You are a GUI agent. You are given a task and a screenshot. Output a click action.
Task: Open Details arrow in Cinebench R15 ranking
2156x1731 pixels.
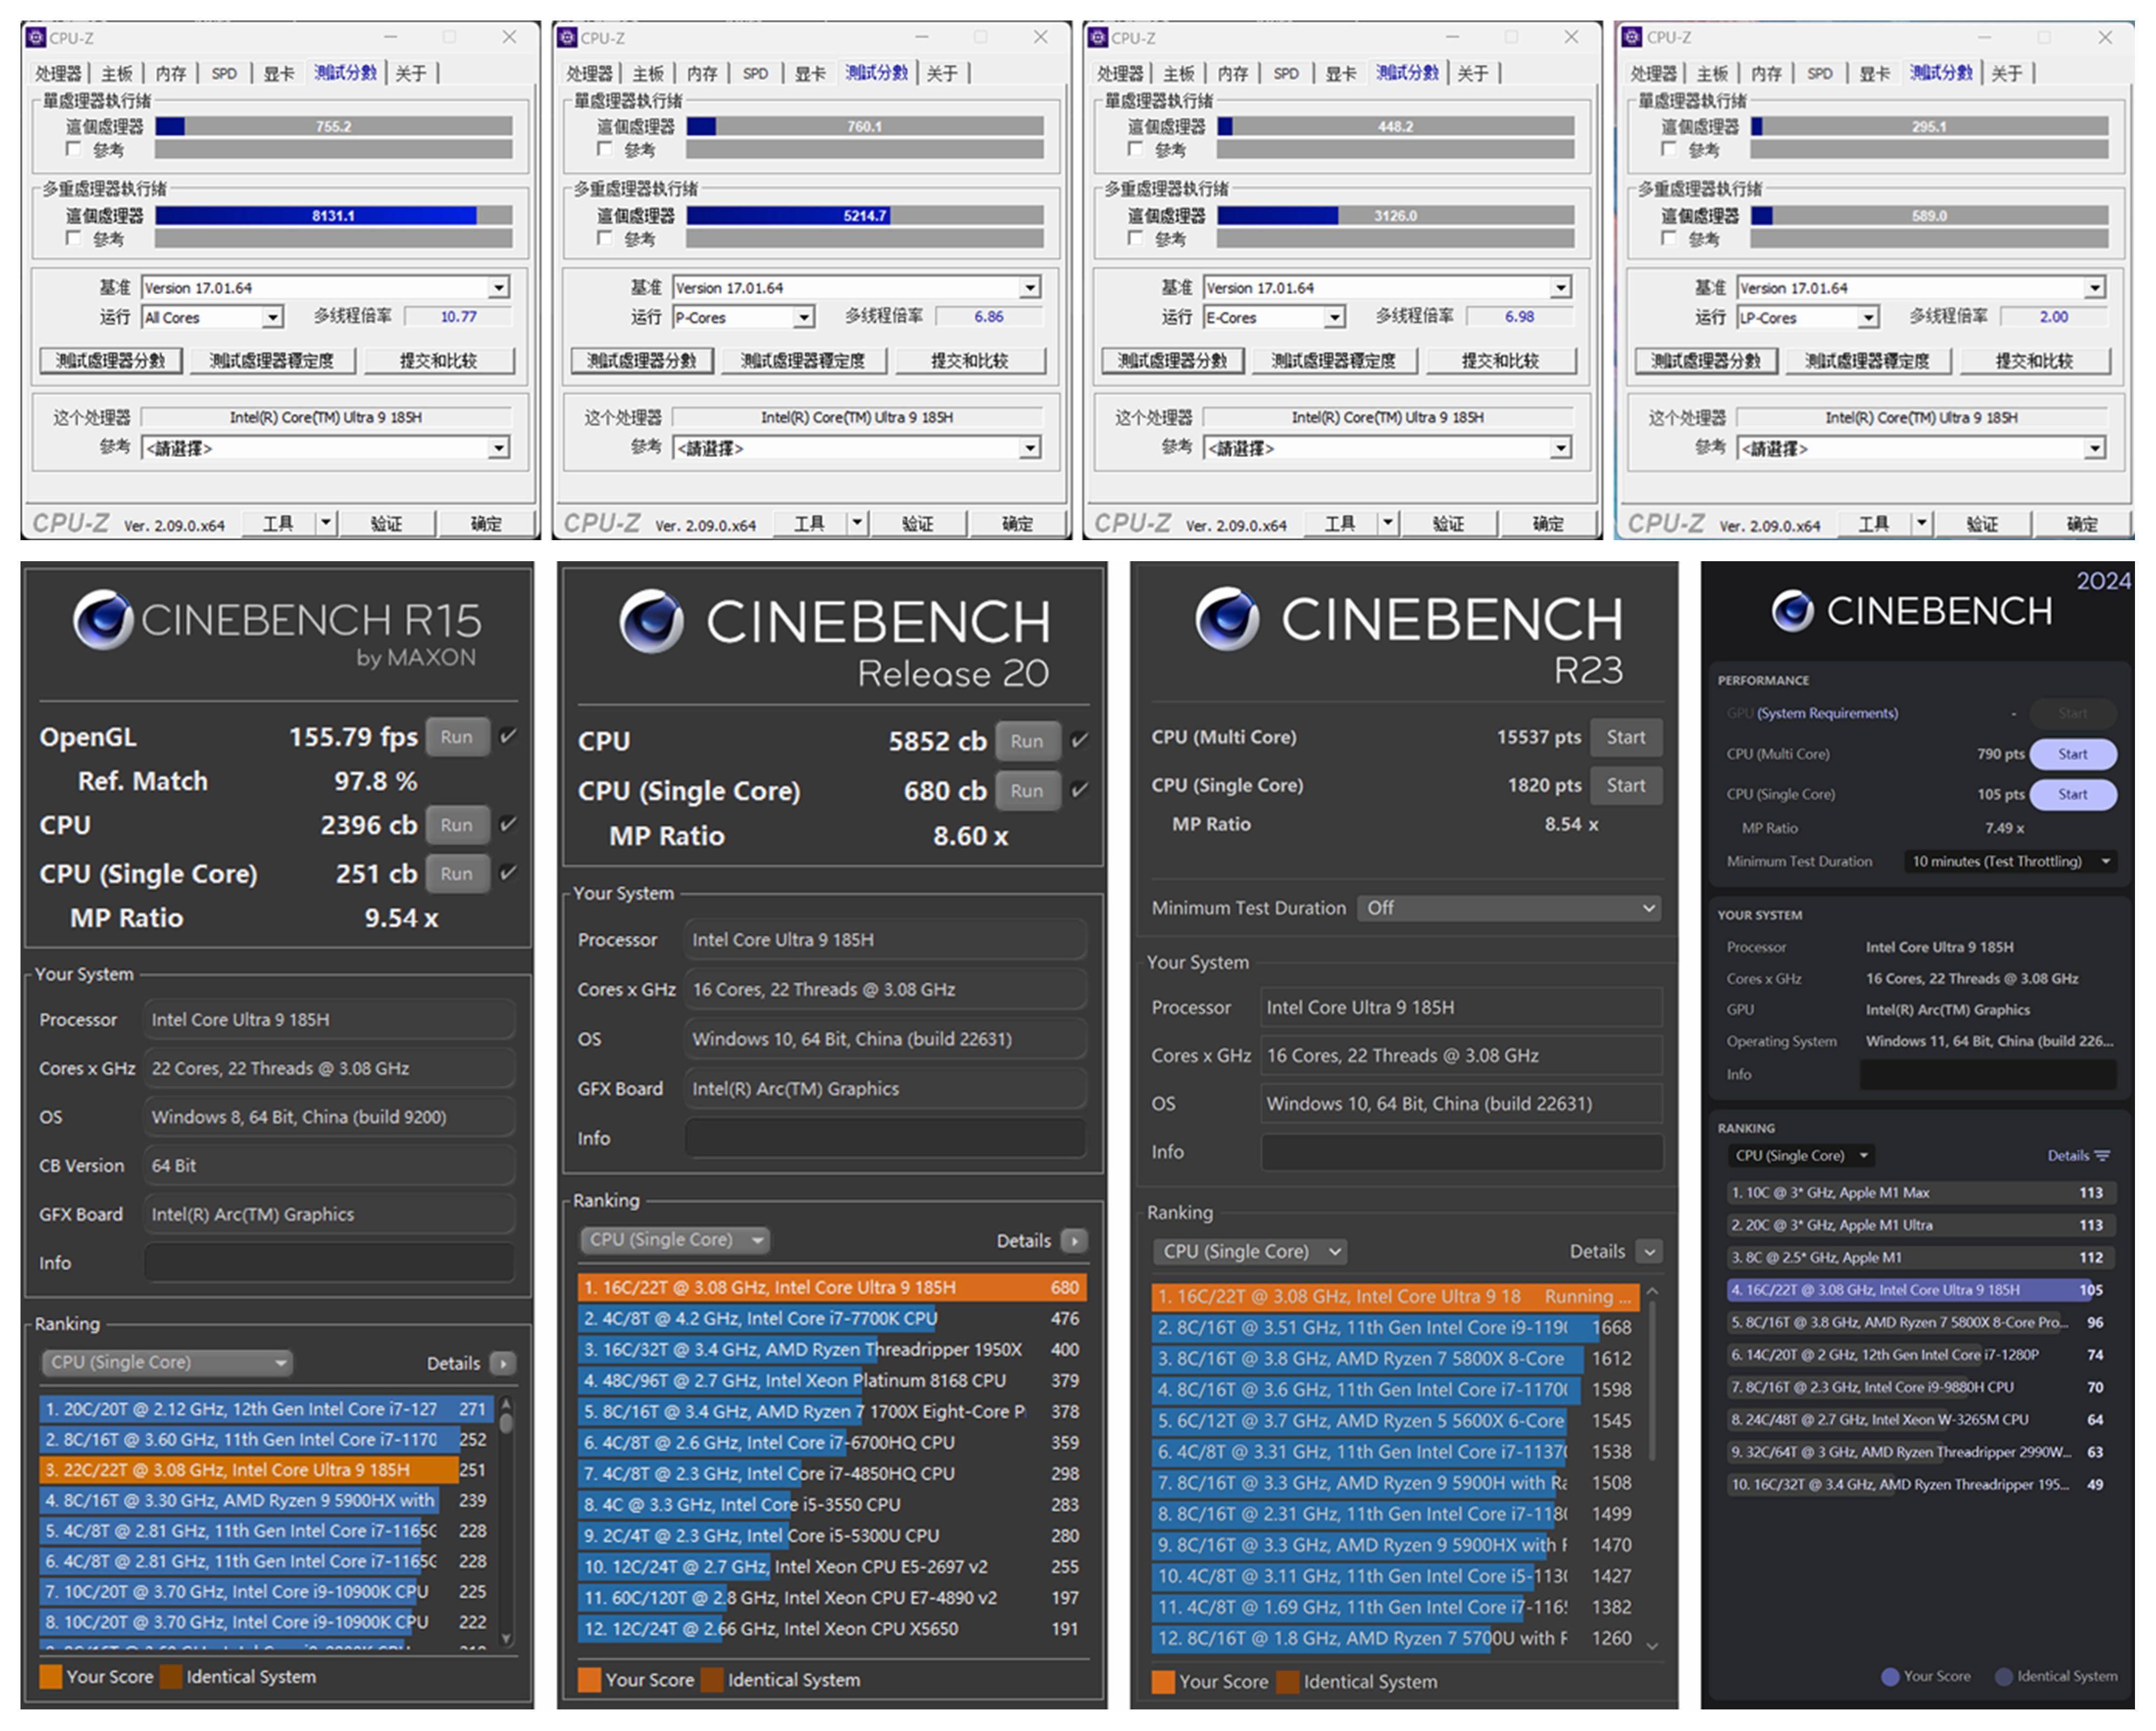(504, 1363)
